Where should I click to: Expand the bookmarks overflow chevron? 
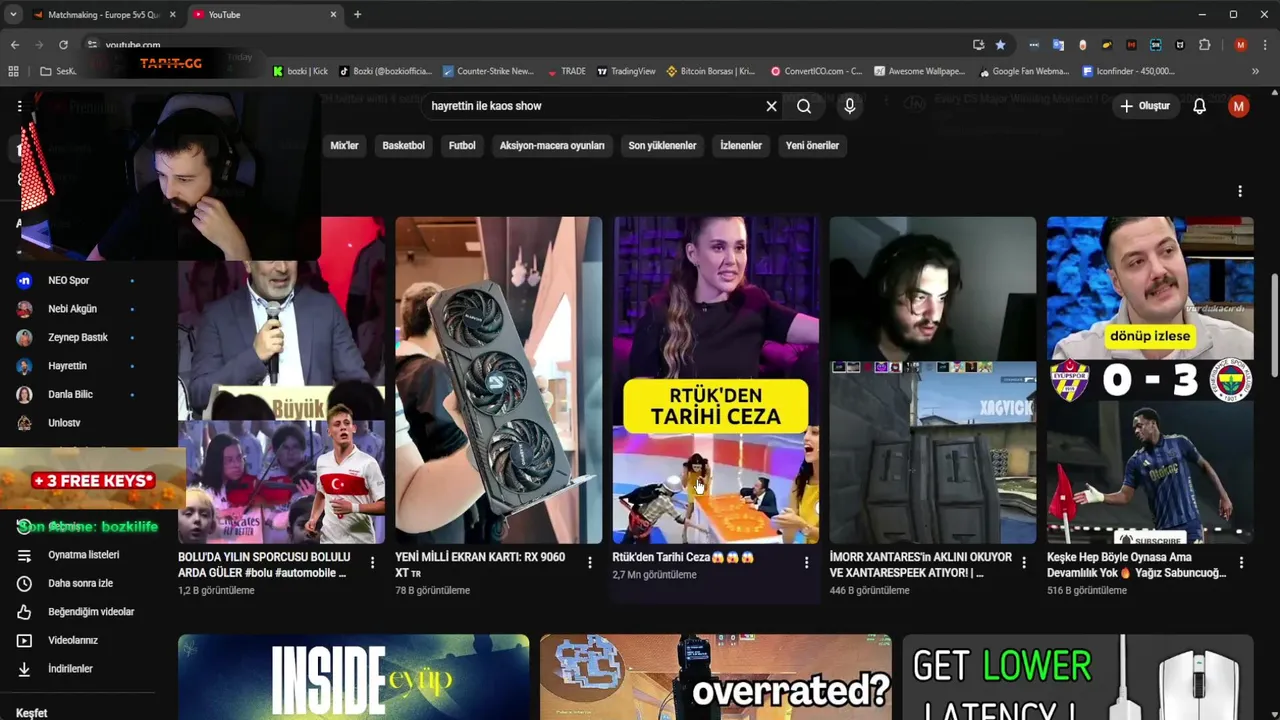[1255, 71]
